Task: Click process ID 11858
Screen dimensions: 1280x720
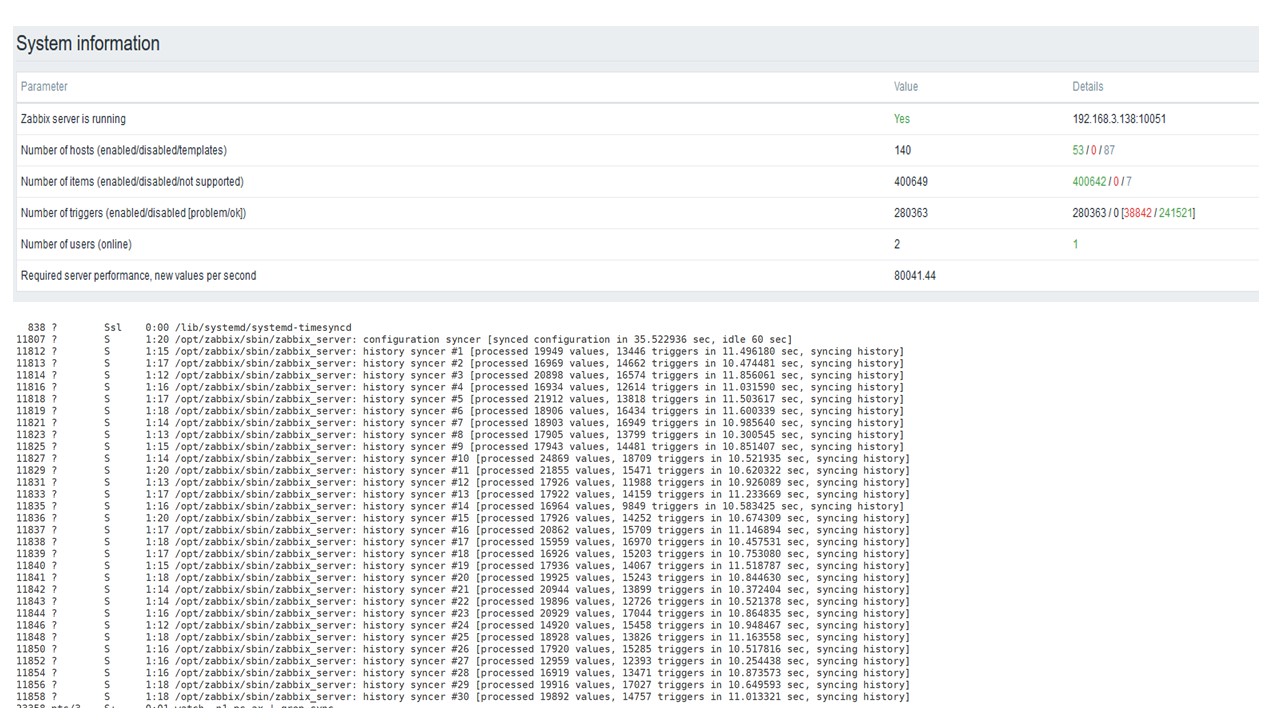Action: pos(31,697)
